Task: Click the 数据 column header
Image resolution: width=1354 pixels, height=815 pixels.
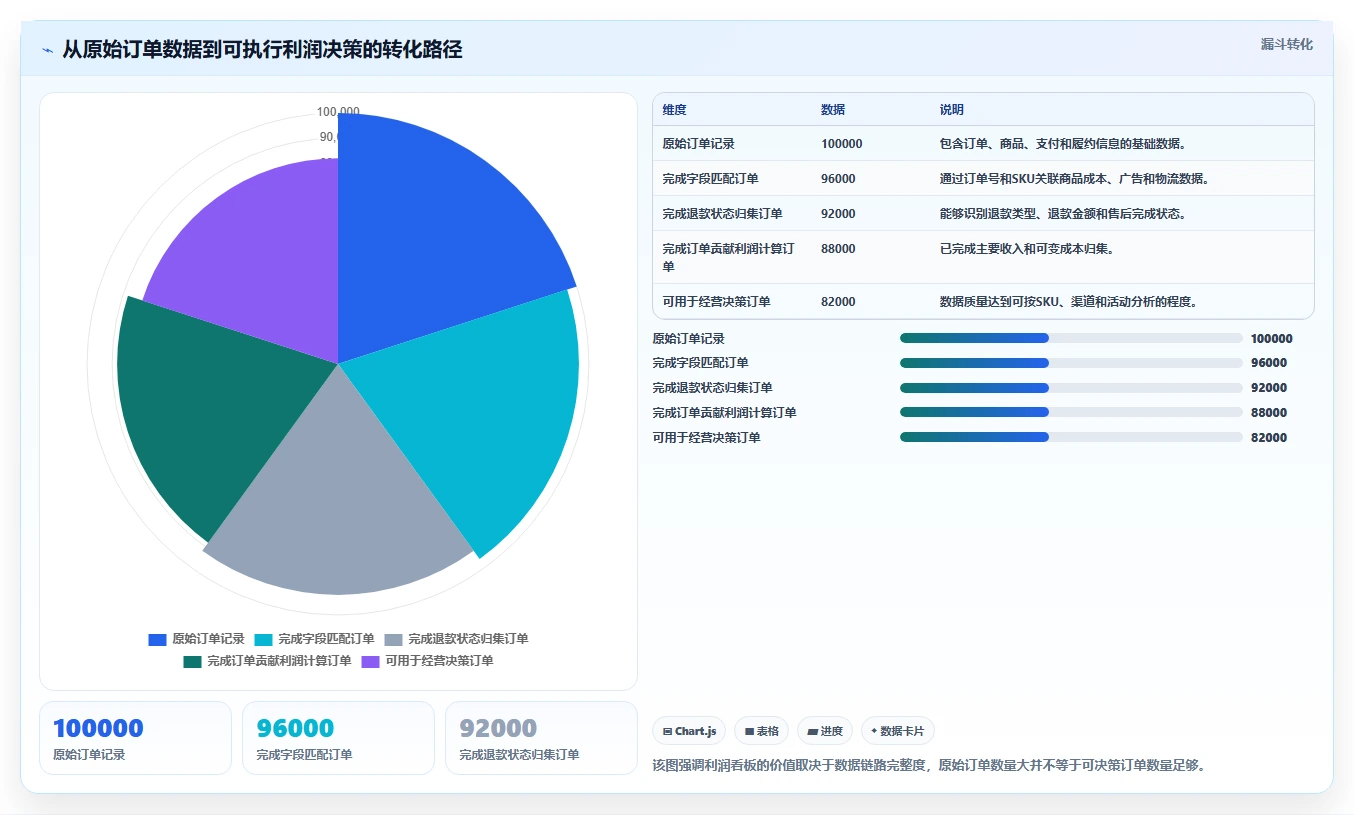Action: (x=834, y=110)
